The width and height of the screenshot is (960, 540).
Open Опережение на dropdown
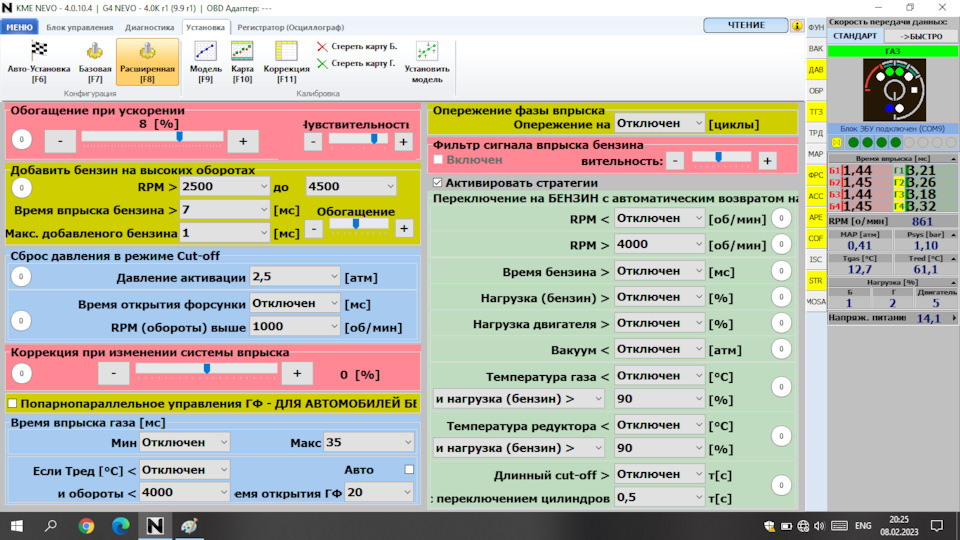pyautogui.click(x=659, y=123)
